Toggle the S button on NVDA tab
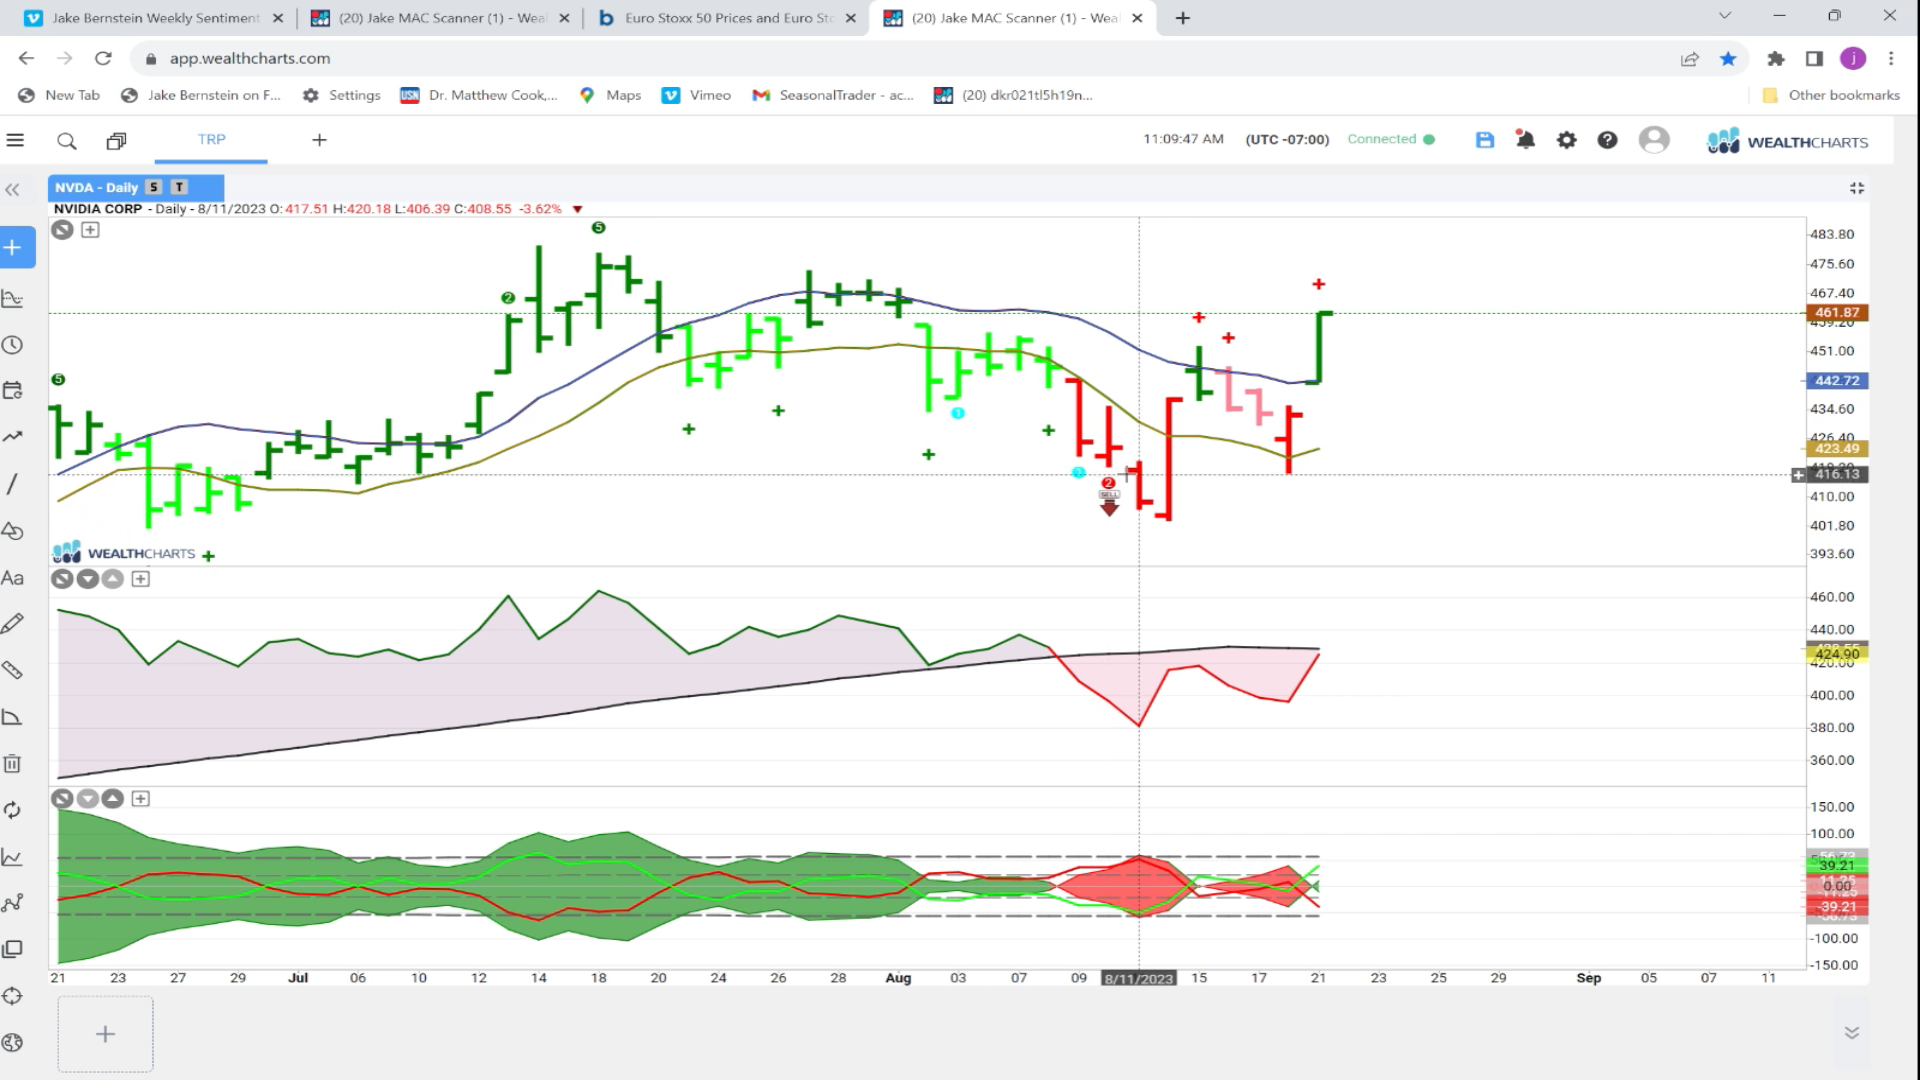Viewport: 1920px width, 1080px height. coord(154,187)
